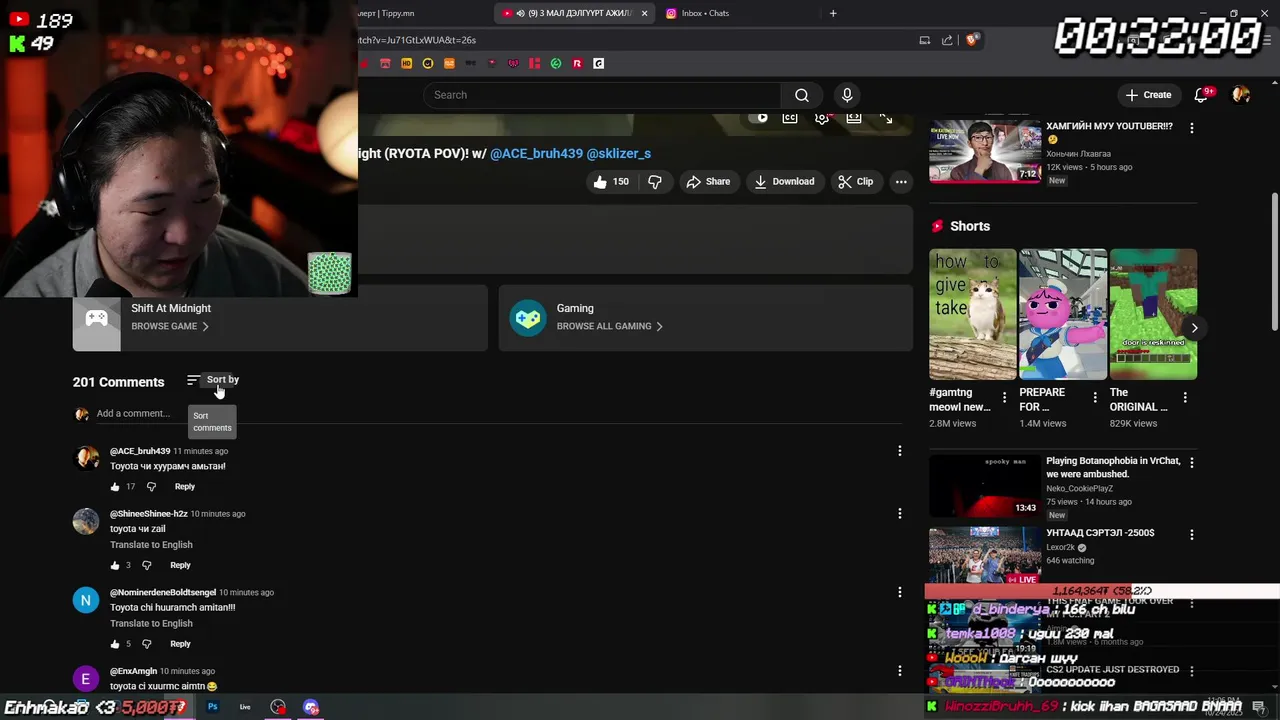Reply to @ShineeShinee-h2z's comment

click(180, 566)
